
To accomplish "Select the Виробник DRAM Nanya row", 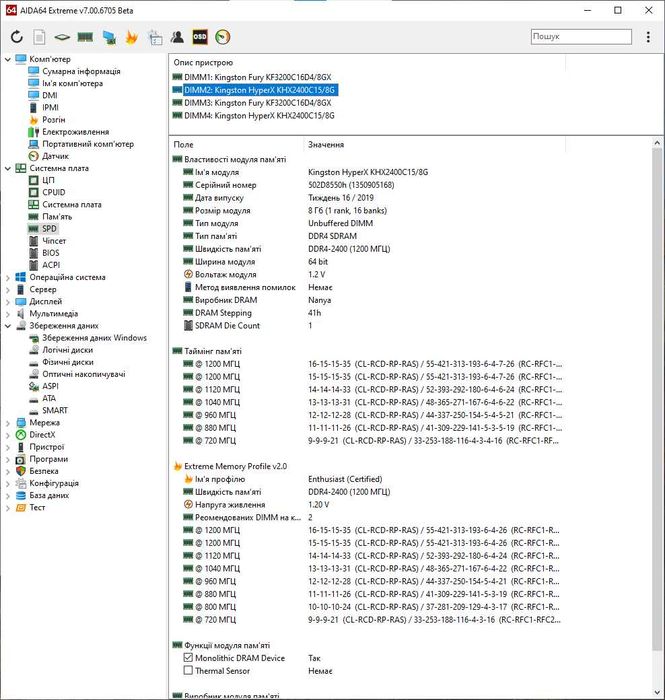I will coord(367,300).
